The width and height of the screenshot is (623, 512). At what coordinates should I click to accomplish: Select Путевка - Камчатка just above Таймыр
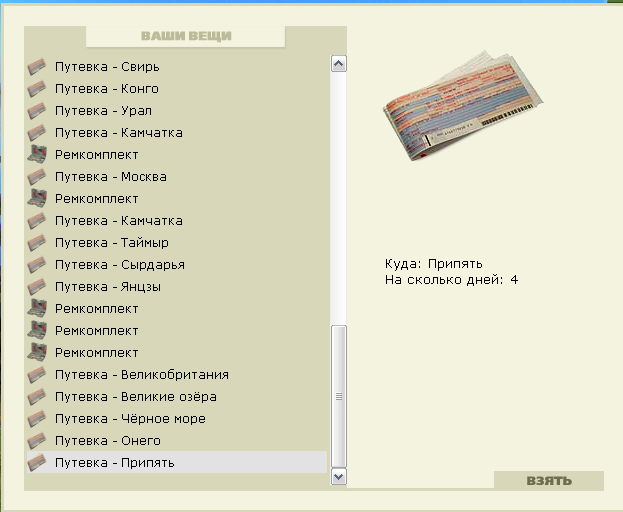pos(119,221)
